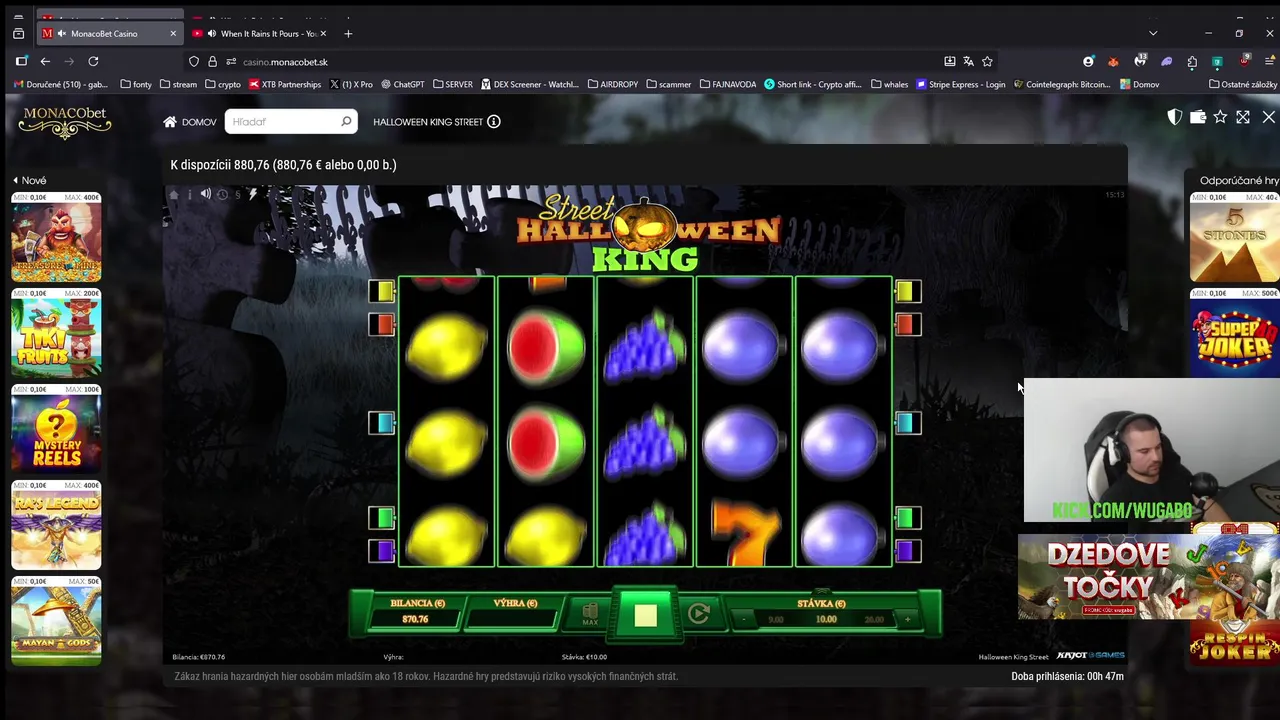Select the 20.00 bet value
This screenshot has width=1280, height=720.
click(874, 619)
